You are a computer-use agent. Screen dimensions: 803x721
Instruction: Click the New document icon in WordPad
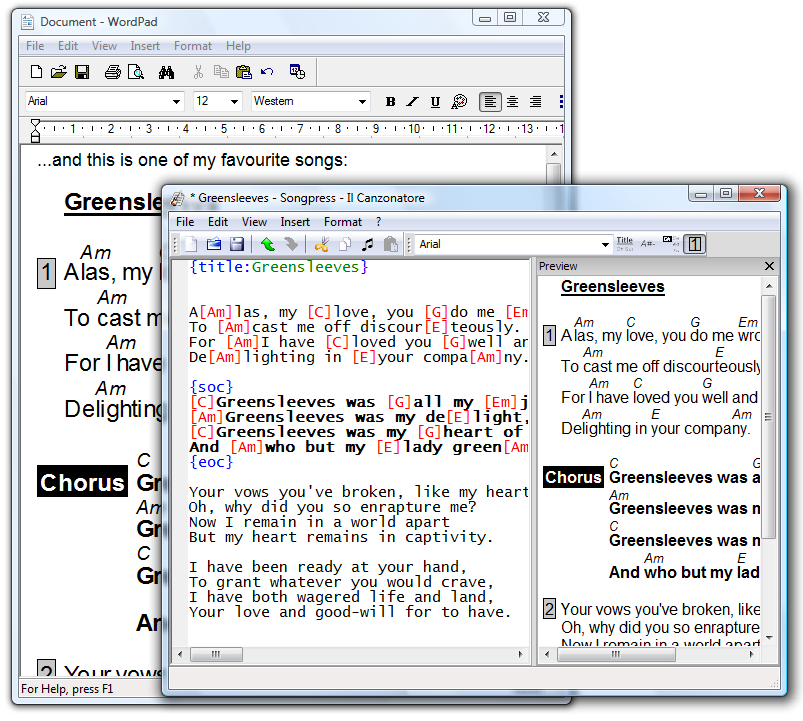point(36,72)
